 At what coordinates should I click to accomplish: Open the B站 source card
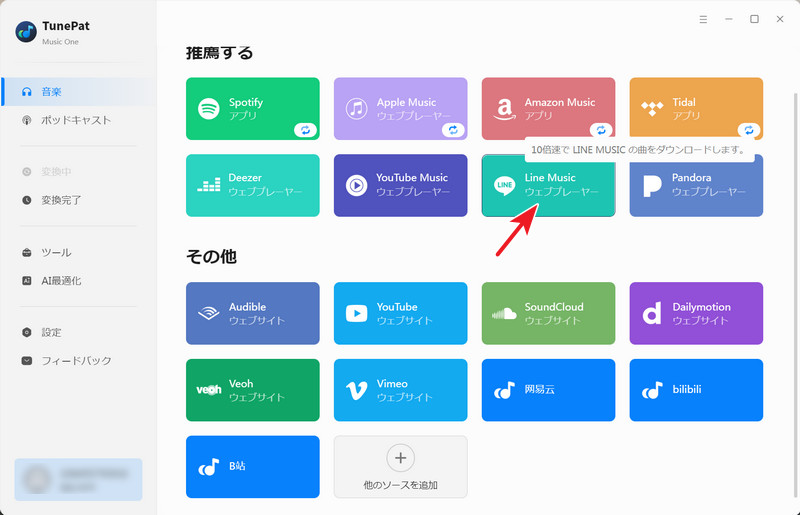pyautogui.click(x=253, y=467)
